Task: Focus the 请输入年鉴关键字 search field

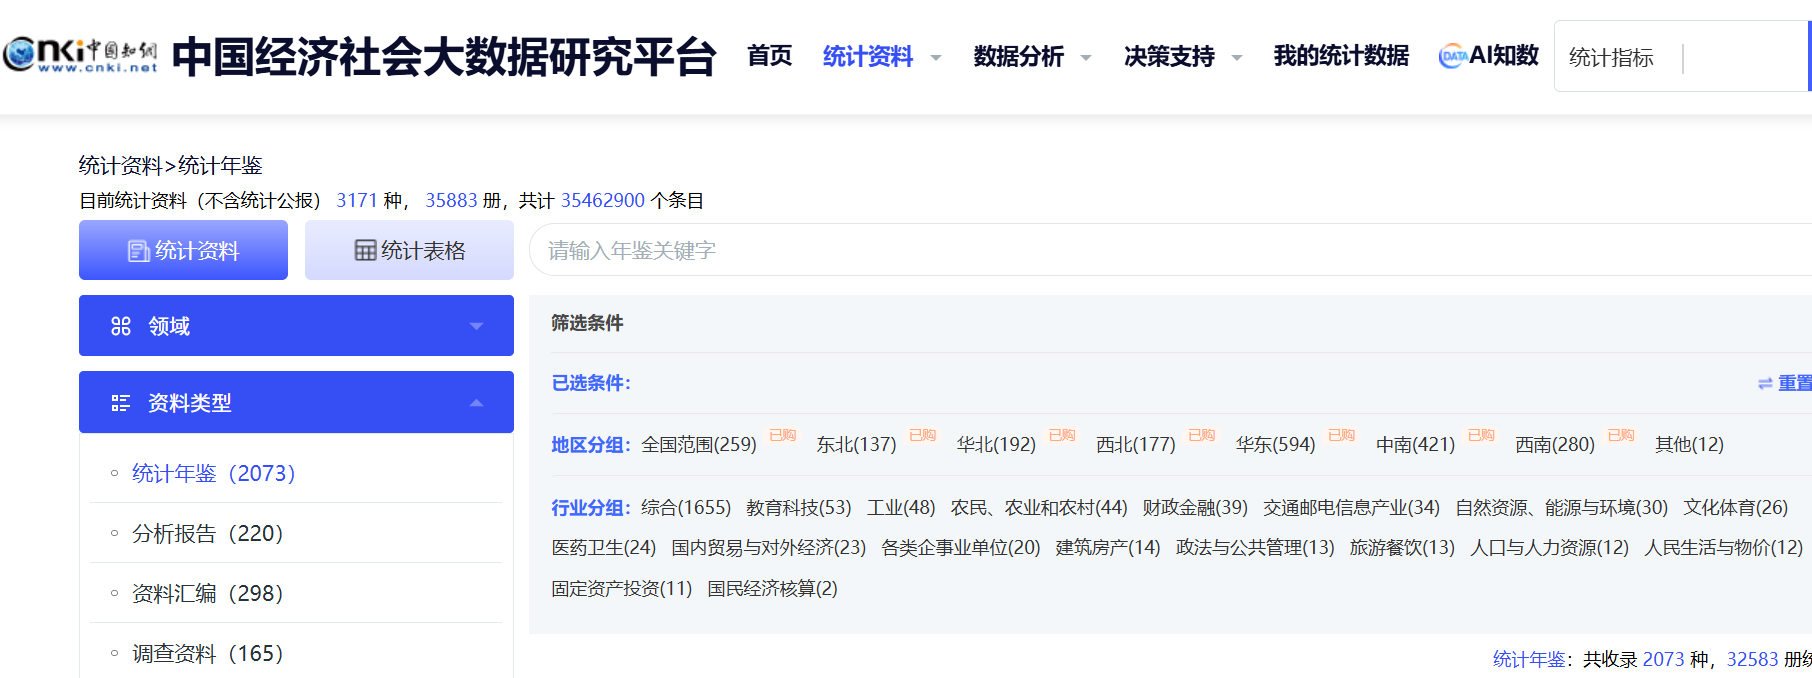Action: (1170, 250)
